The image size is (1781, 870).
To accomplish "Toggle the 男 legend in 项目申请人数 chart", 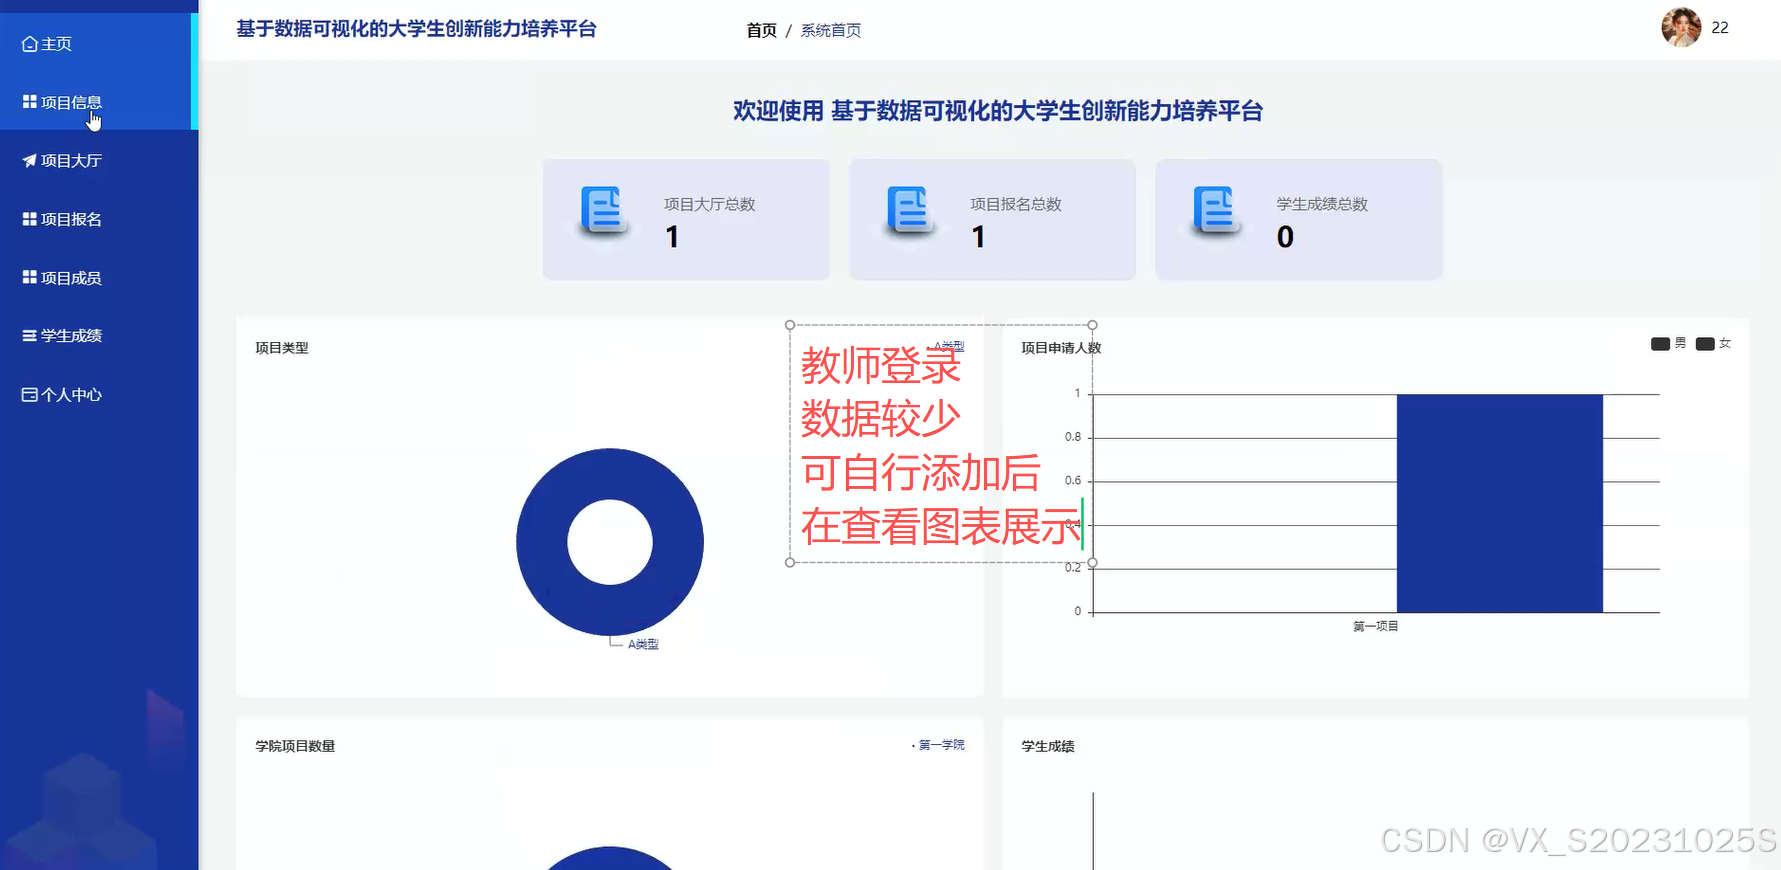I will pos(1668,344).
